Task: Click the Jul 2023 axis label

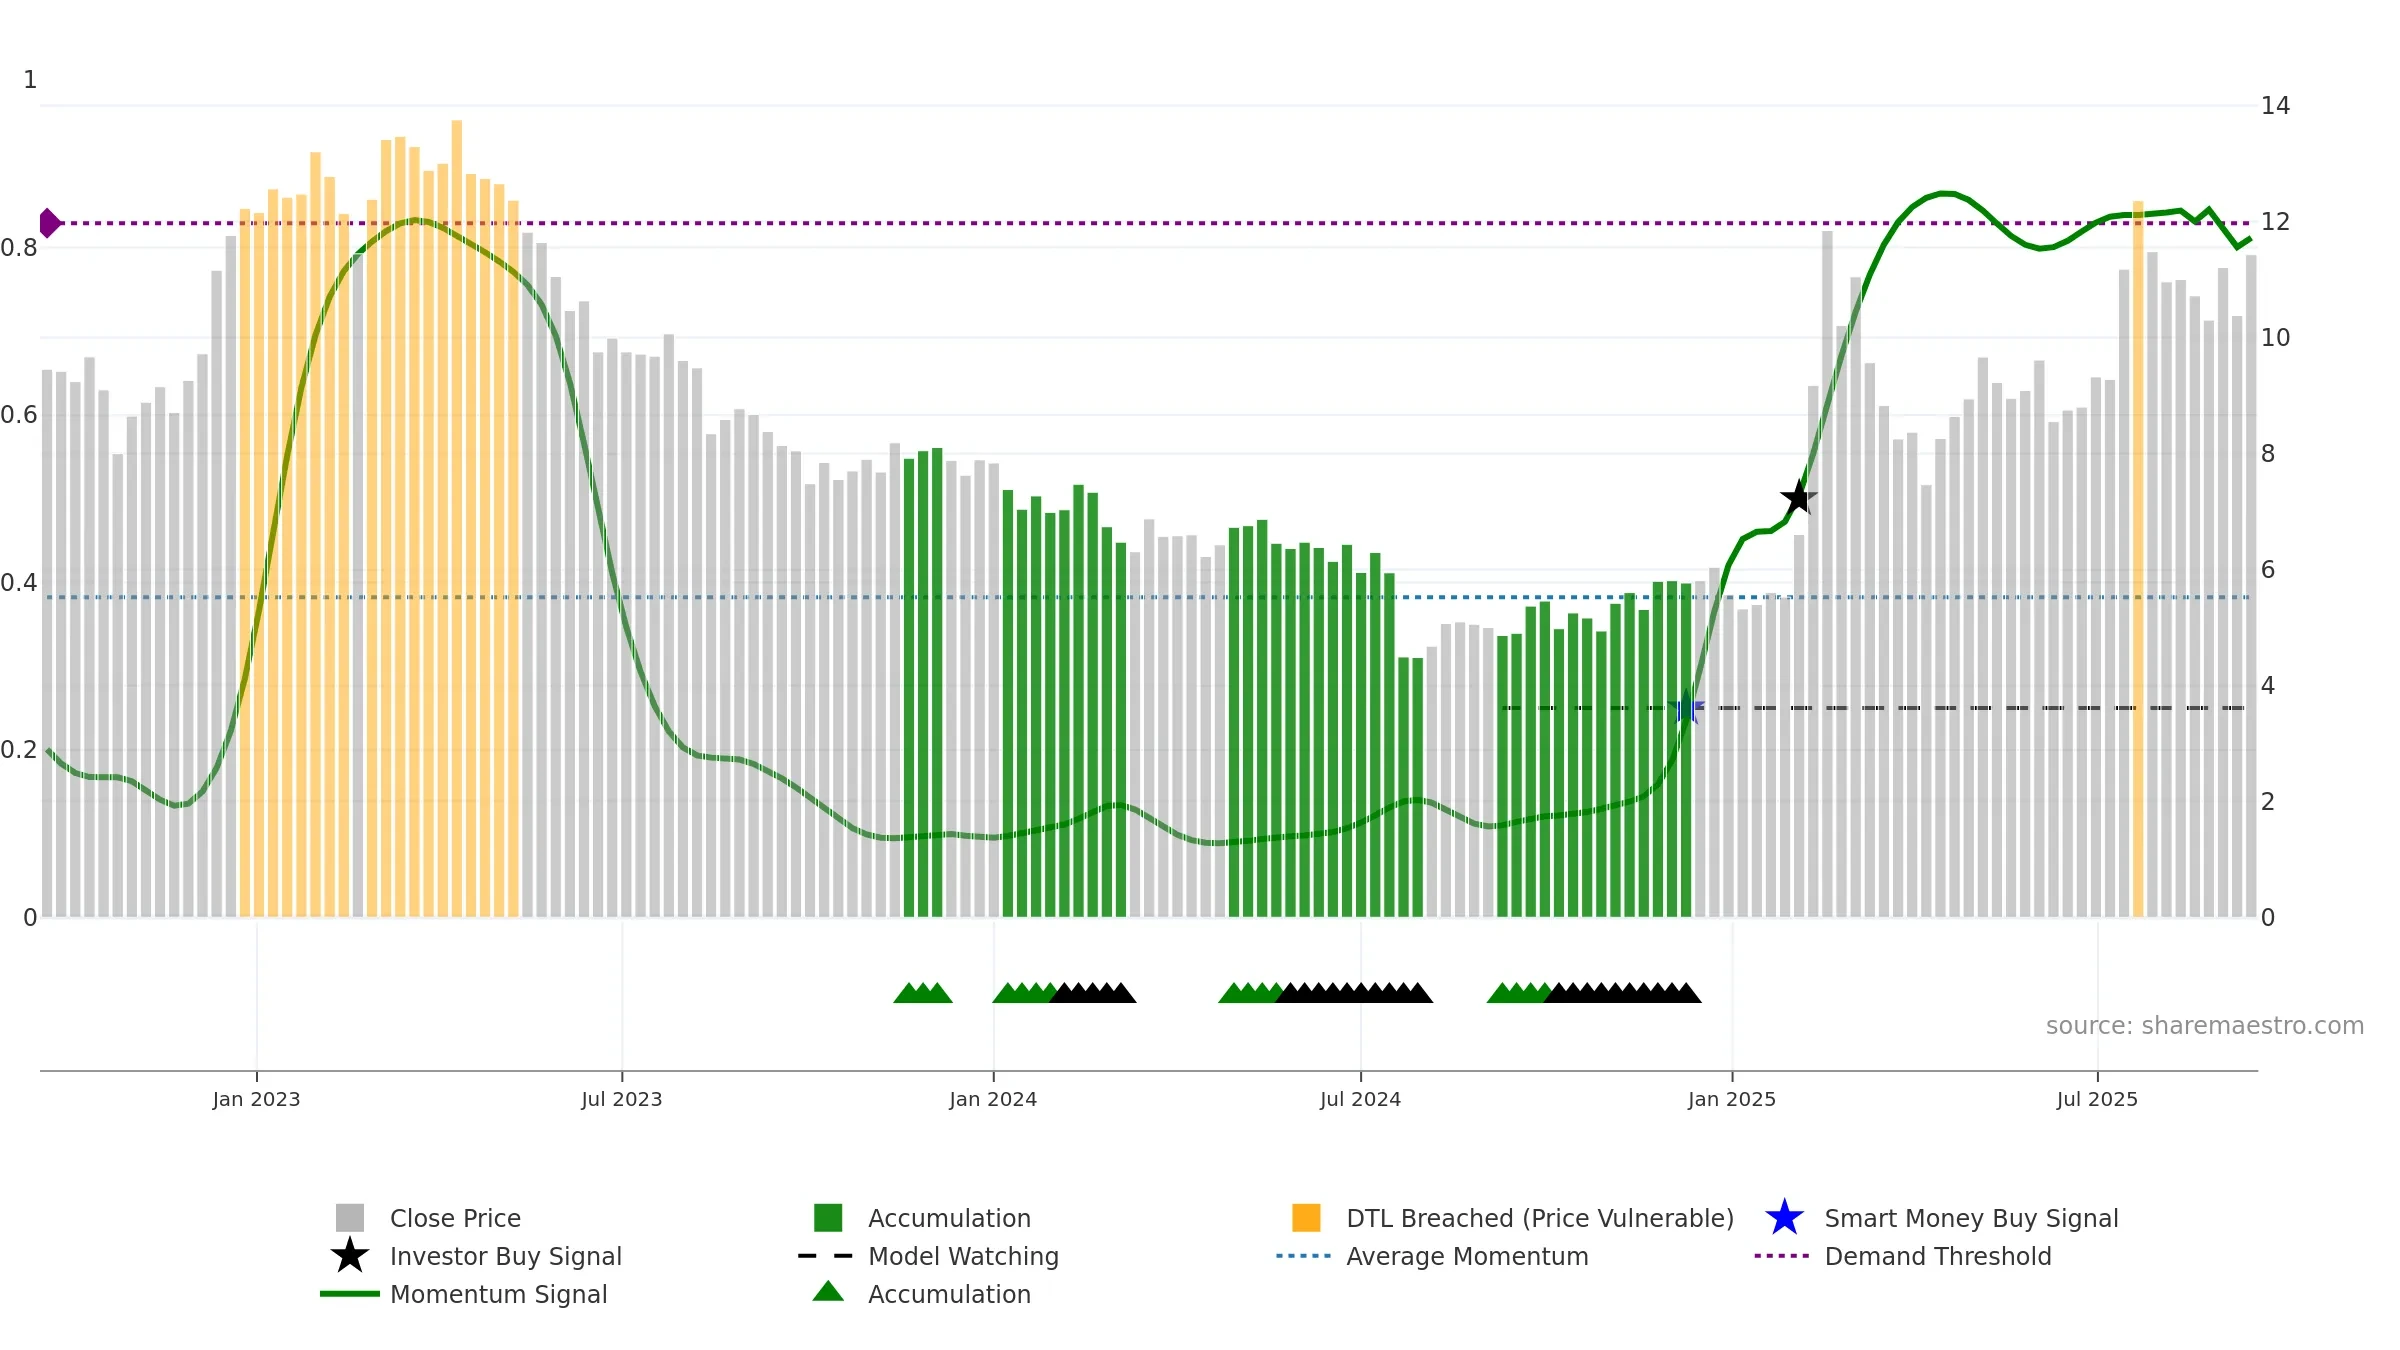Action: [x=622, y=1099]
